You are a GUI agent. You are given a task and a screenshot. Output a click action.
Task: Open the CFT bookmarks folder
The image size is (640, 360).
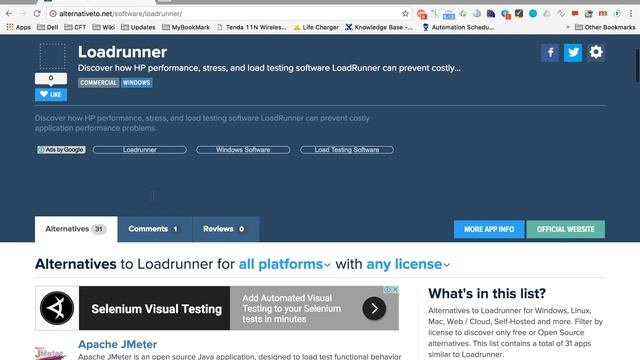75,27
